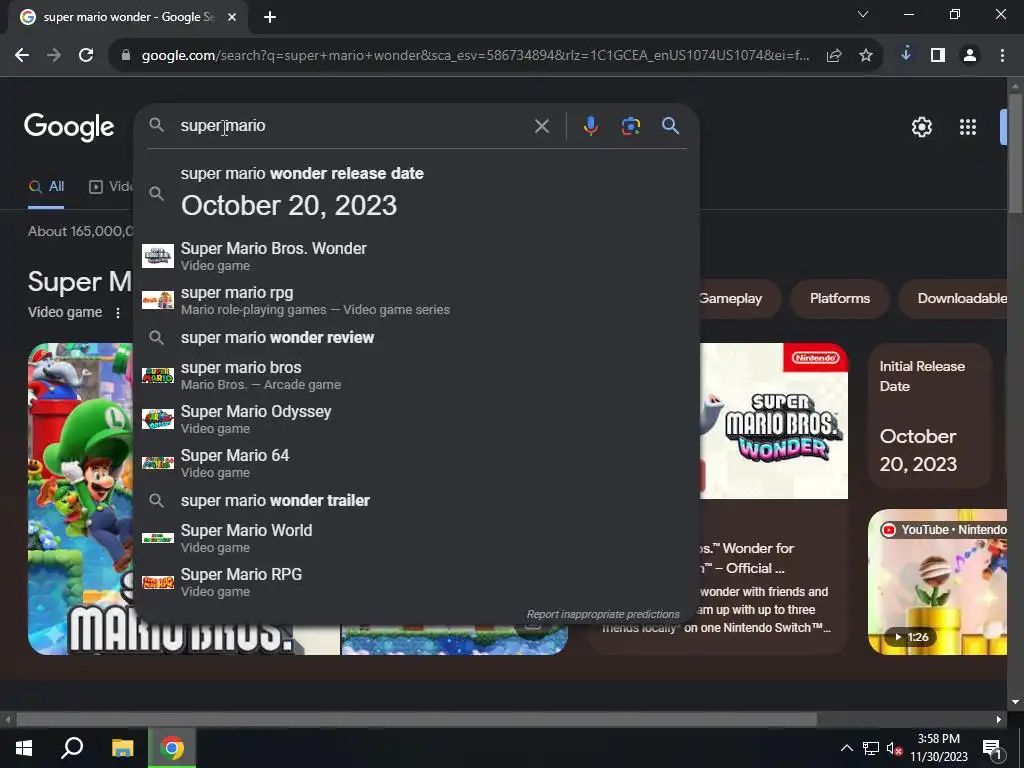The image size is (1024, 768).
Task: Clear the search box text
Action: pos(541,126)
